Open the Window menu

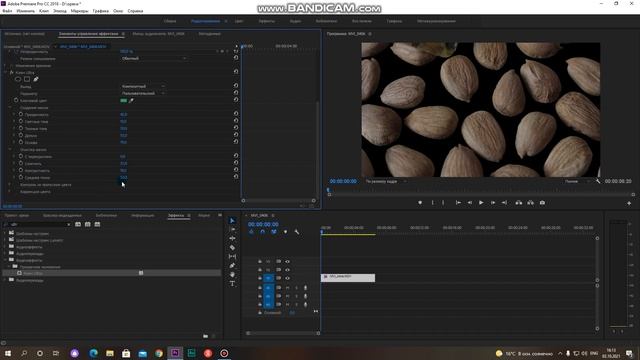click(x=118, y=11)
